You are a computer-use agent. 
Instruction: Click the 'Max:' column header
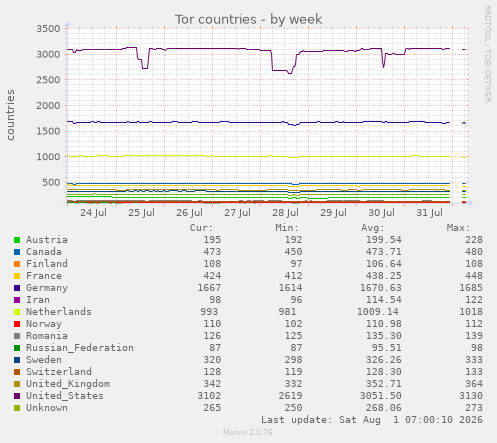point(458,228)
